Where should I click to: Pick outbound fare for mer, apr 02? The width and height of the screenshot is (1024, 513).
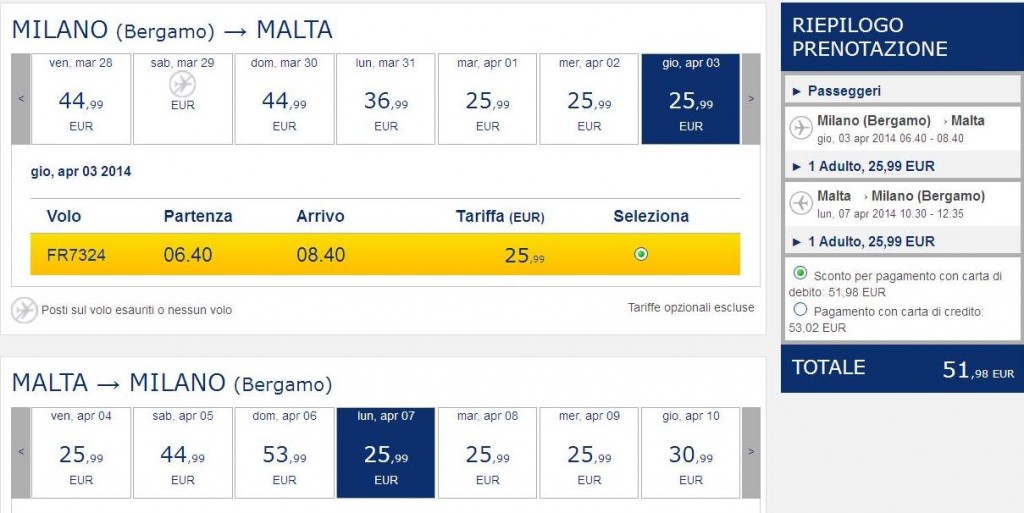(x=589, y=98)
